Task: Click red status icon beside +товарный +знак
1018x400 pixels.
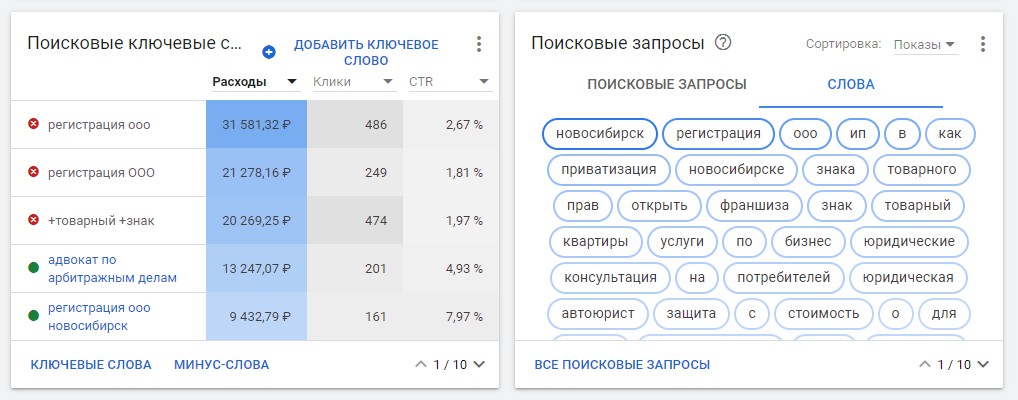Action: [33, 220]
